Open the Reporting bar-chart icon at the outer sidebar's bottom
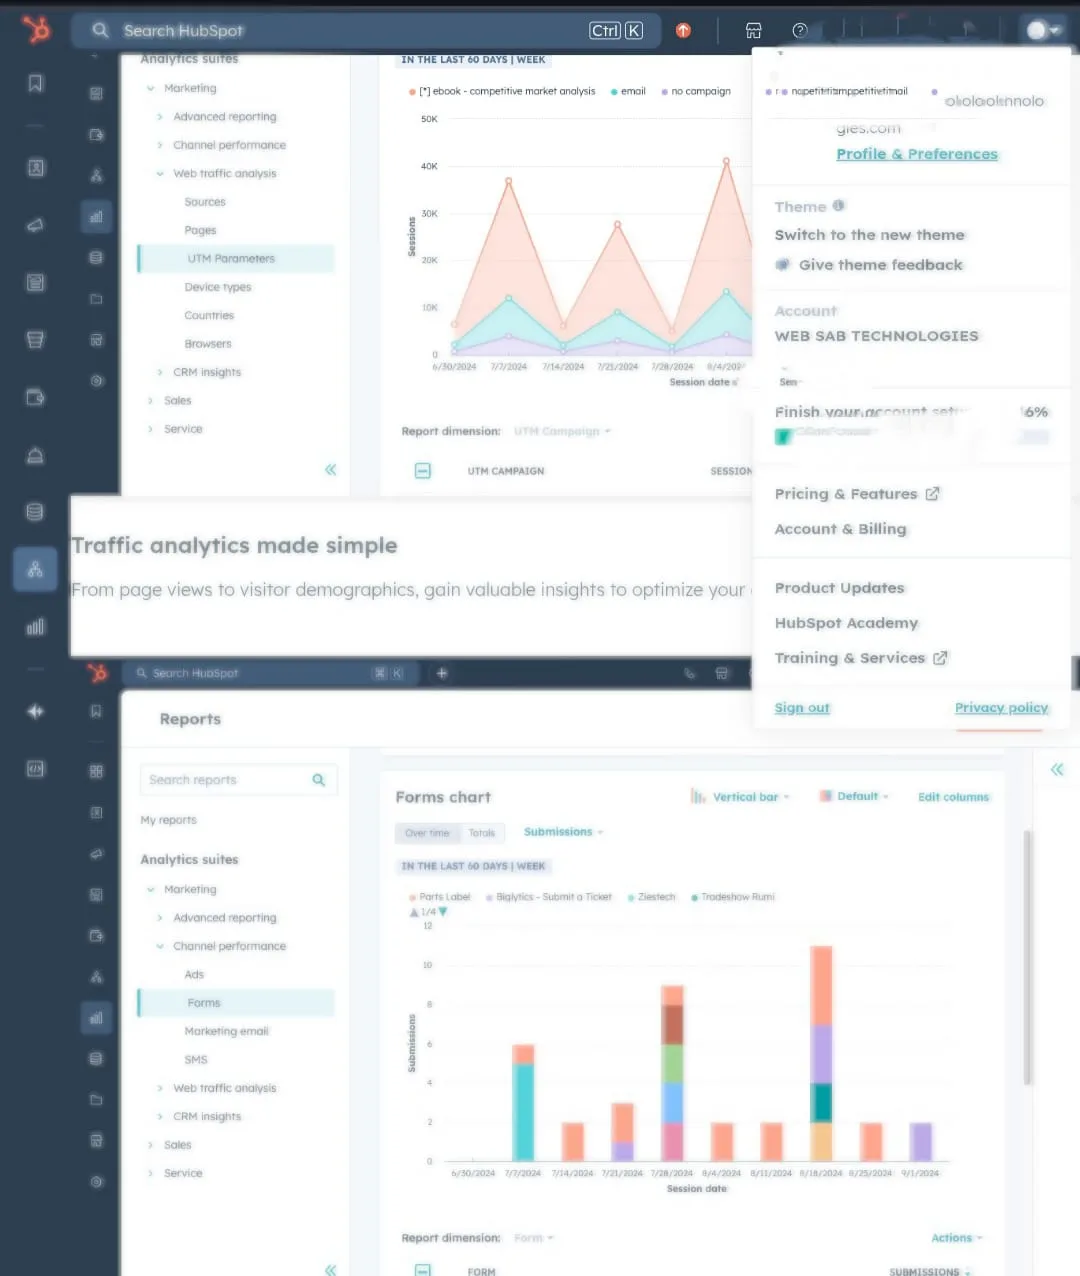Image resolution: width=1080 pixels, height=1276 pixels. point(35,627)
